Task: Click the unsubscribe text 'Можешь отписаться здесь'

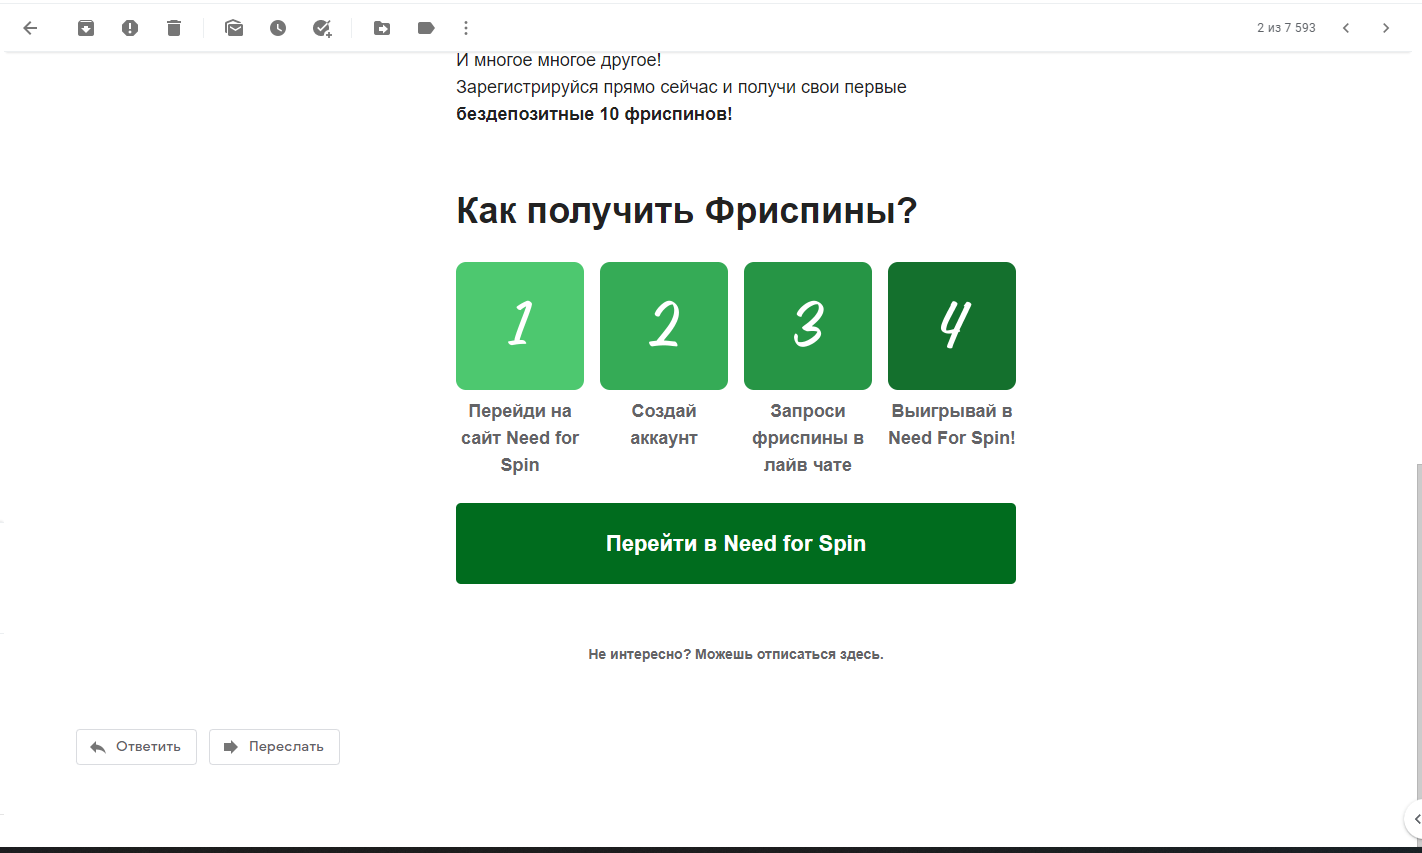Action: pyautogui.click(x=789, y=654)
